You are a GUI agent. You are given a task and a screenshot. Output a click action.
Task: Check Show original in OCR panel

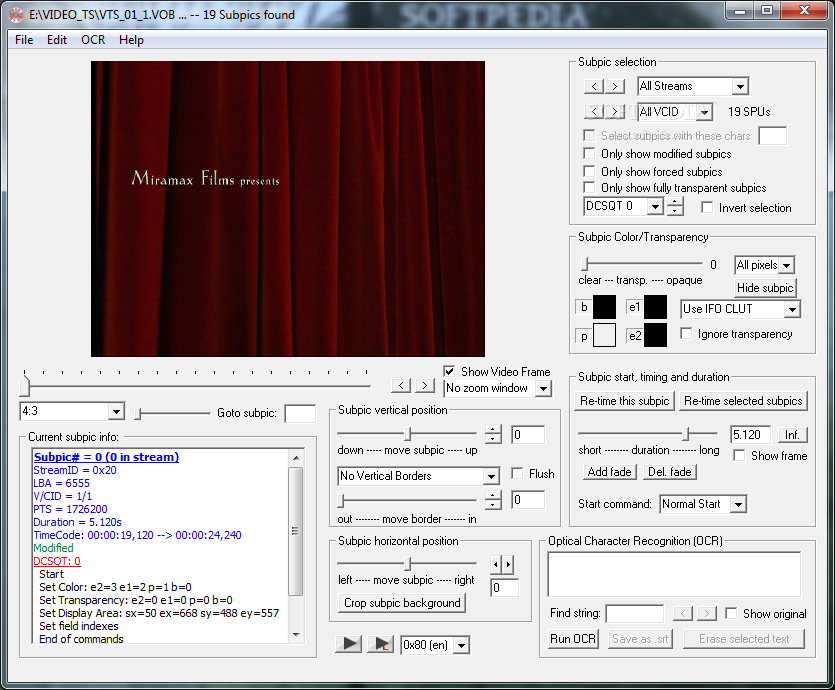point(731,613)
